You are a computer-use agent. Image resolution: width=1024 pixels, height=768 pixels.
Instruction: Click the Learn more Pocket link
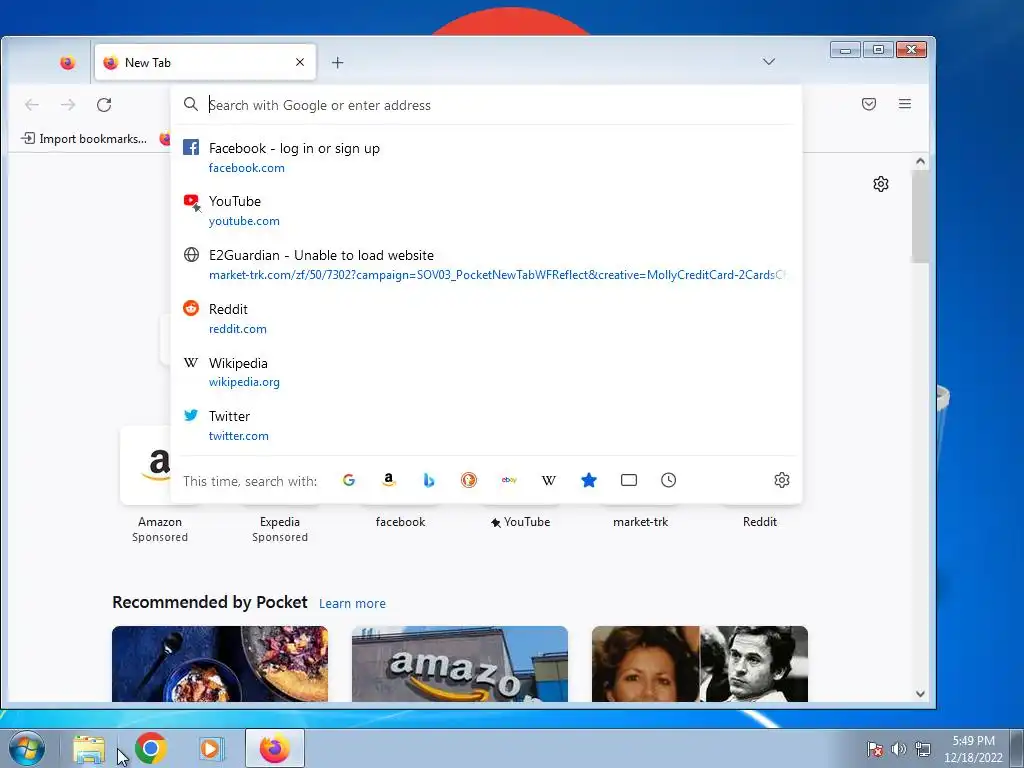352,603
